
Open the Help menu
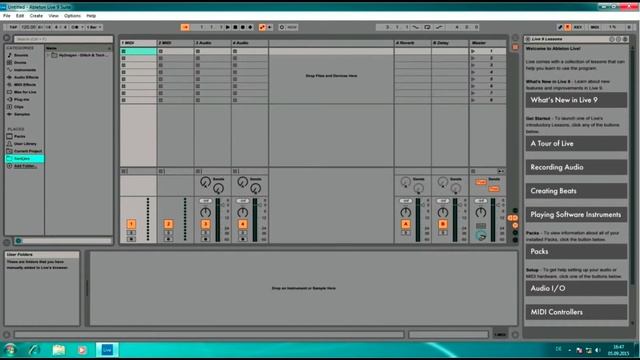coord(91,16)
